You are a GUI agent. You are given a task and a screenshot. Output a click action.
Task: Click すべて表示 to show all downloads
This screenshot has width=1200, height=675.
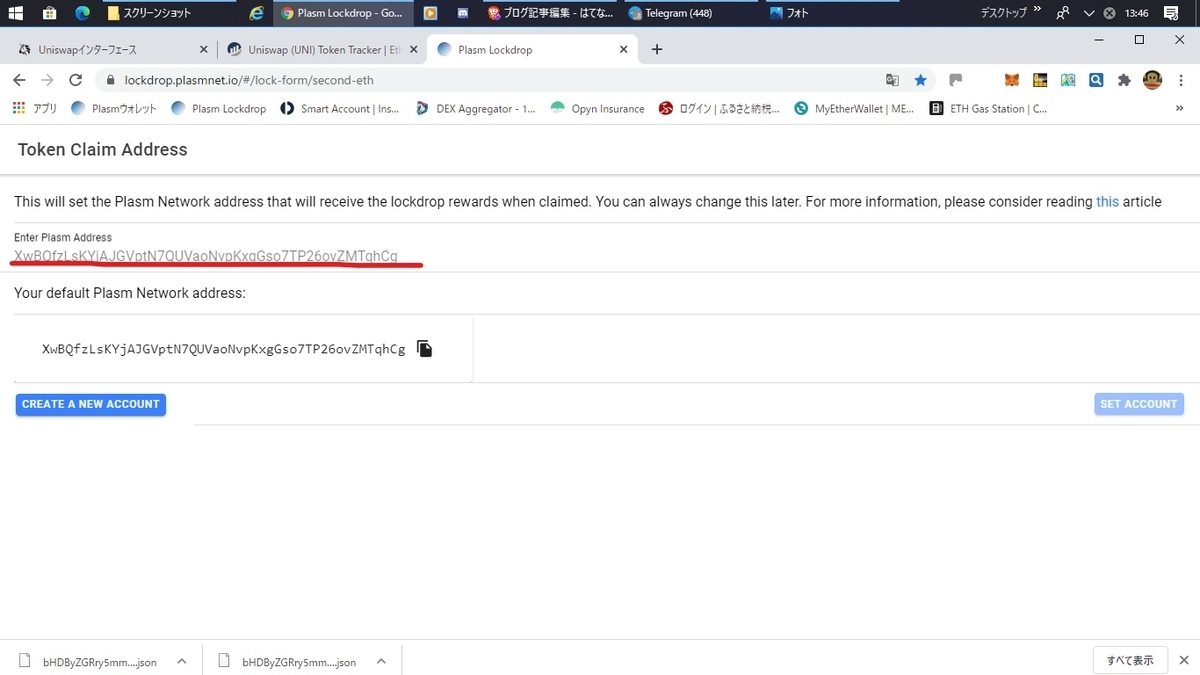tap(1130, 660)
